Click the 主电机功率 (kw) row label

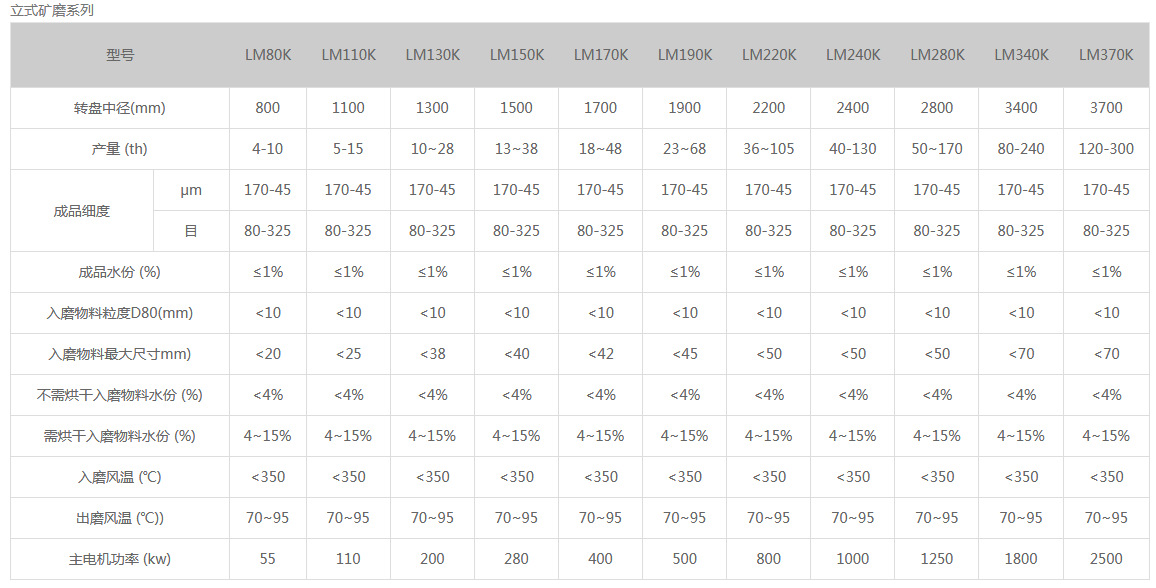tap(120, 559)
